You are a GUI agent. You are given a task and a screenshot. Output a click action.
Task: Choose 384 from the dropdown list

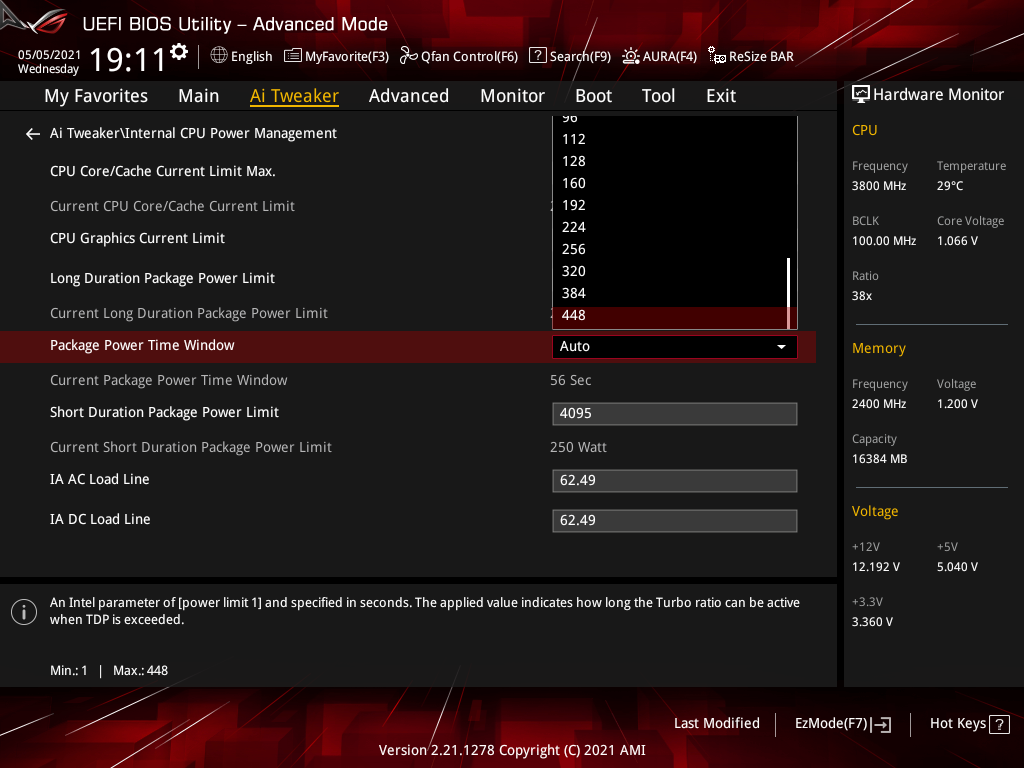670,293
